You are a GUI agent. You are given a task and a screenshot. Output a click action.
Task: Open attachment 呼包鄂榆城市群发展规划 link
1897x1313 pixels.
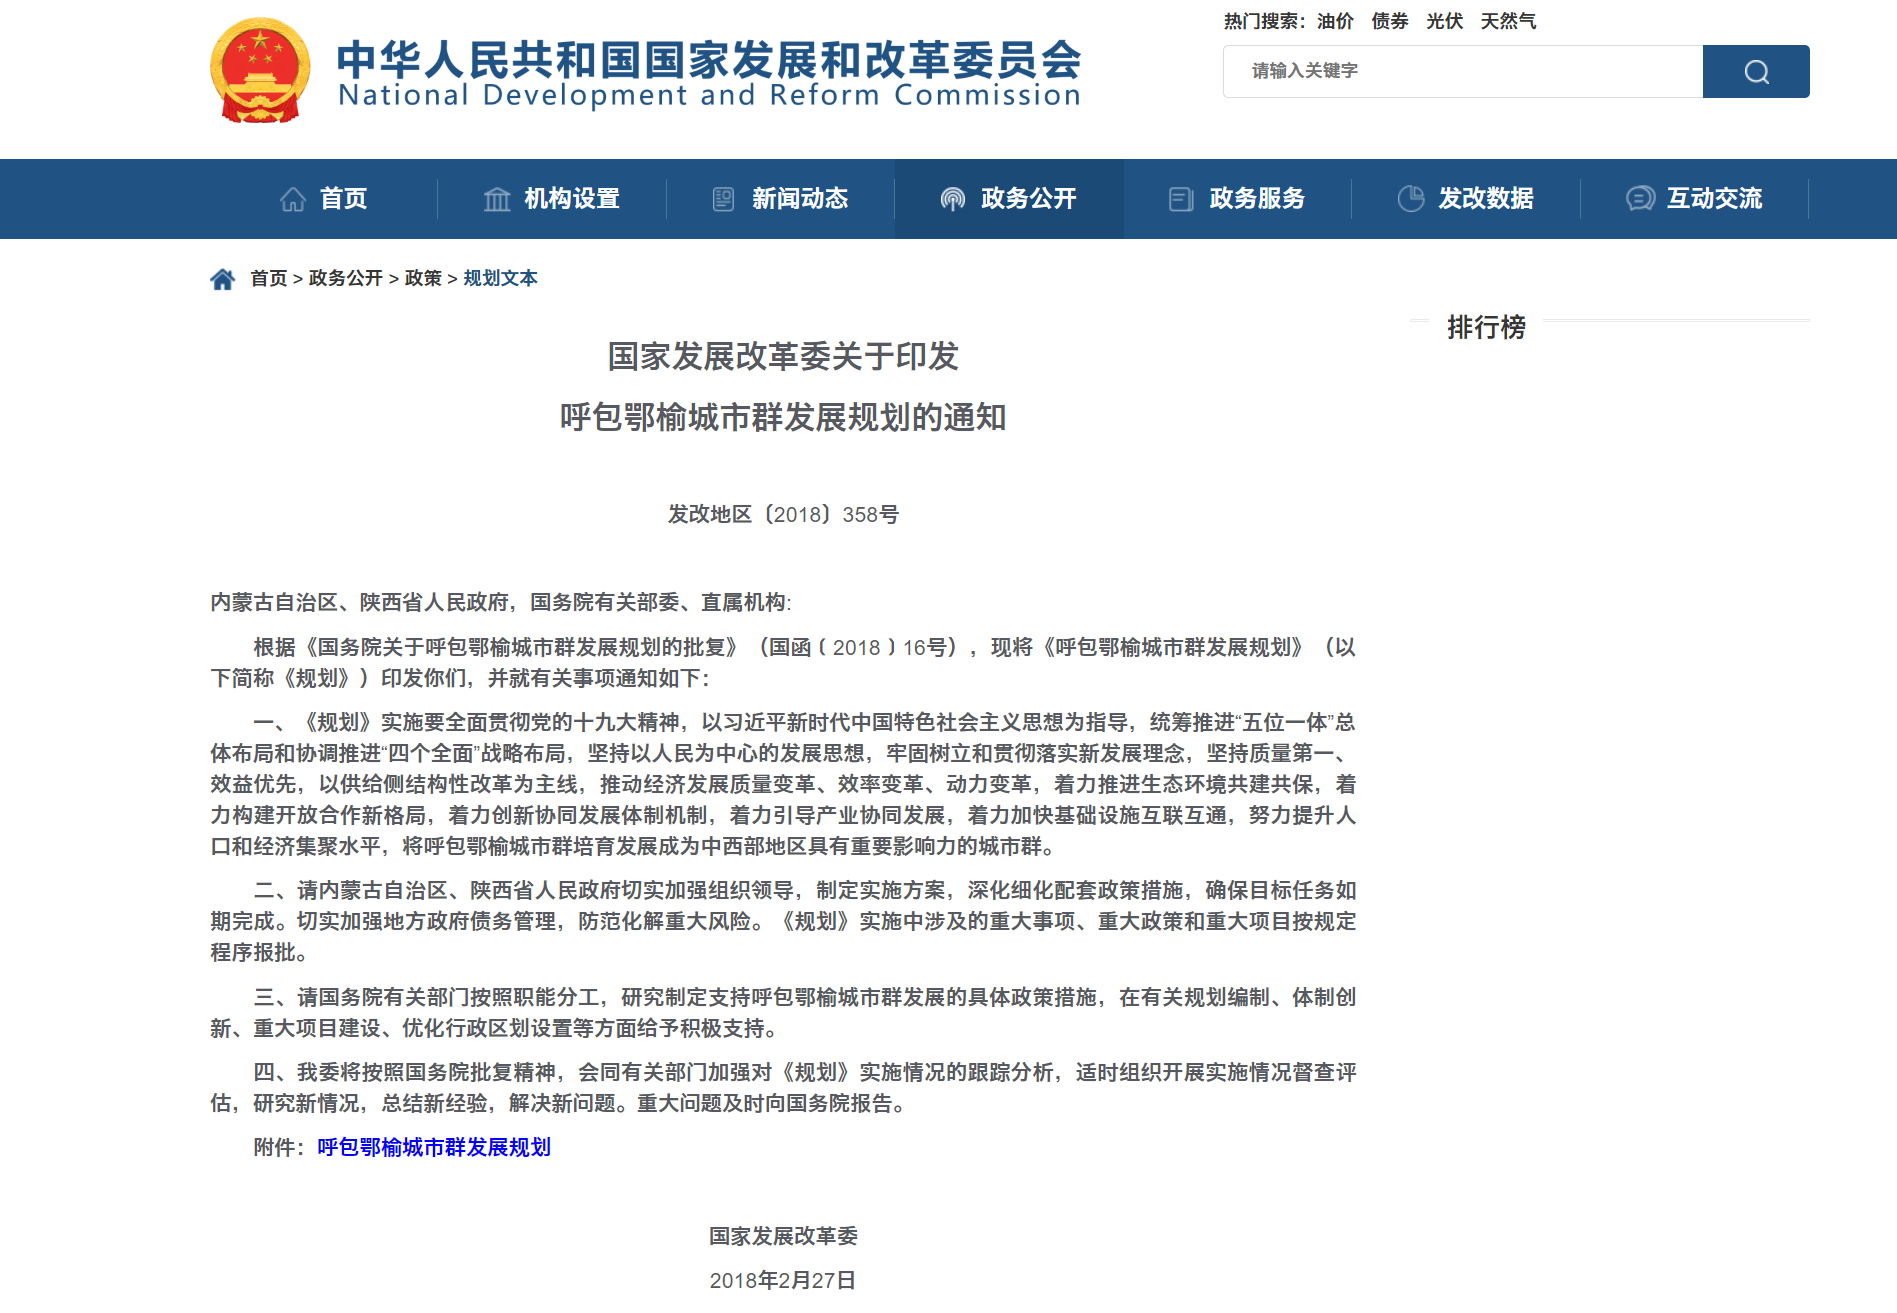[434, 1147]
